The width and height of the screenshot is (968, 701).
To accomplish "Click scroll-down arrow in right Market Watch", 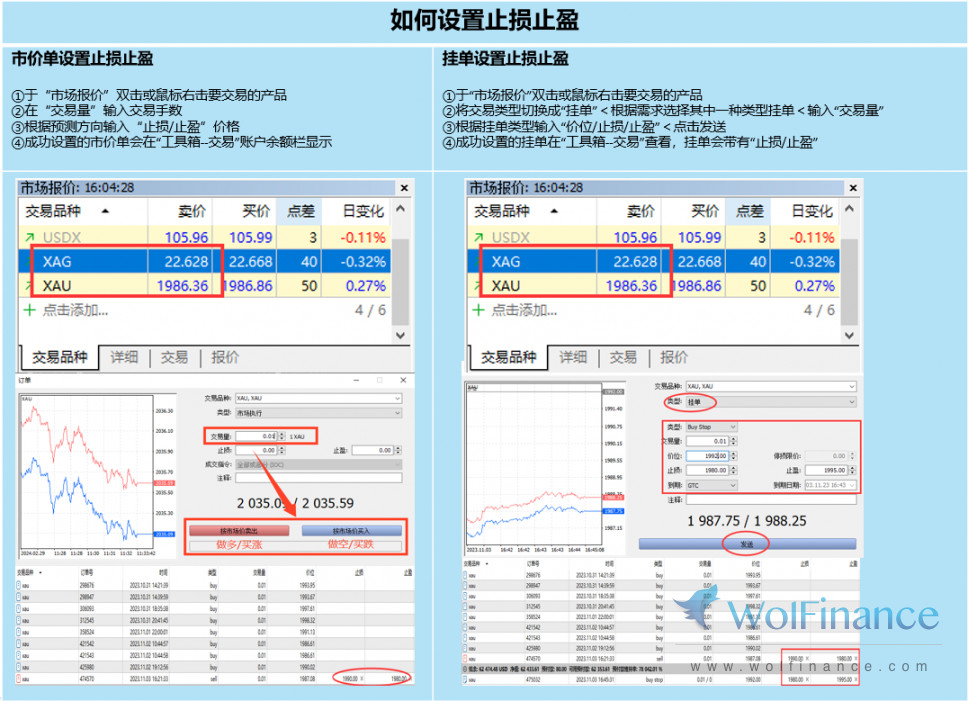I will (849, 335).
